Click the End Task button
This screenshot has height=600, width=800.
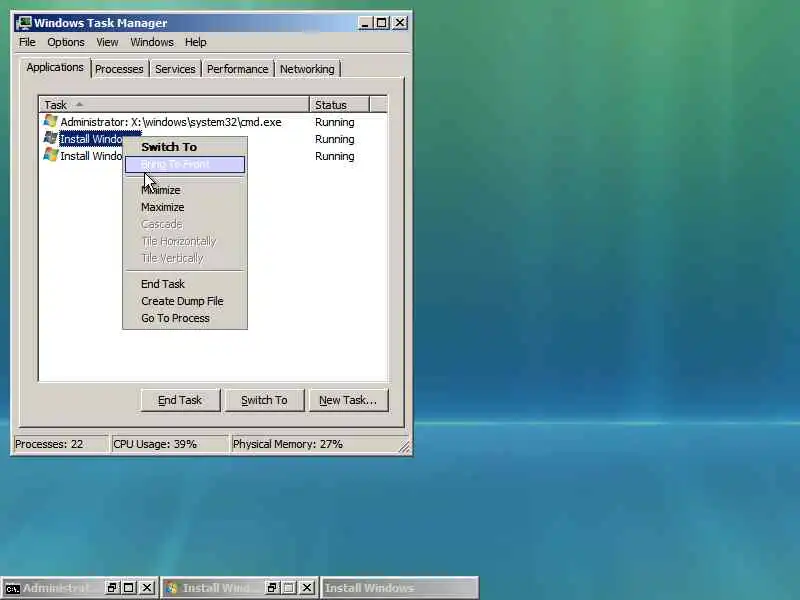click(180, 400)
